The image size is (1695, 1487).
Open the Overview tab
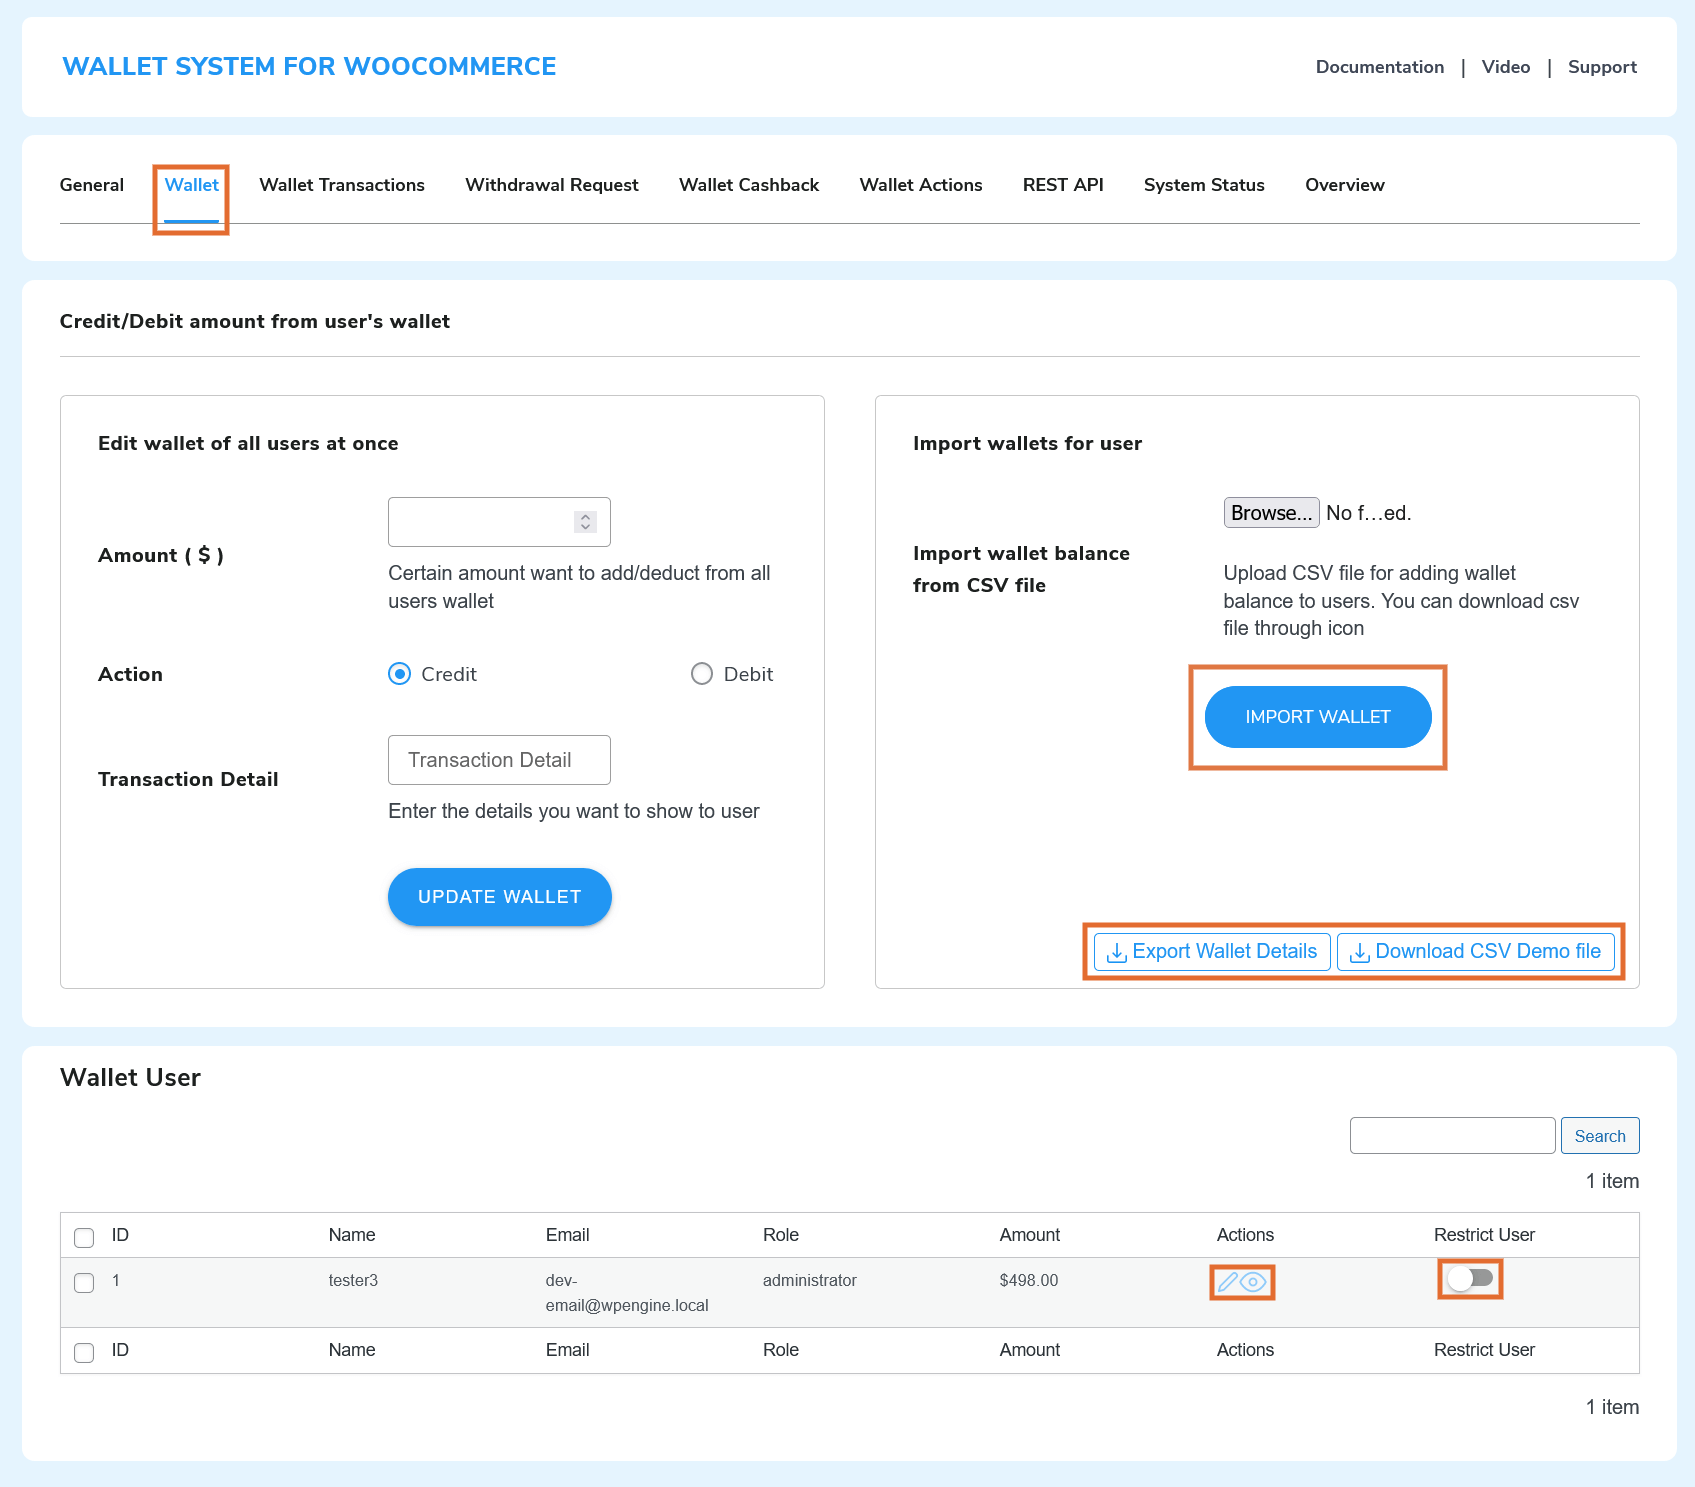click(x=1345, y=185)
